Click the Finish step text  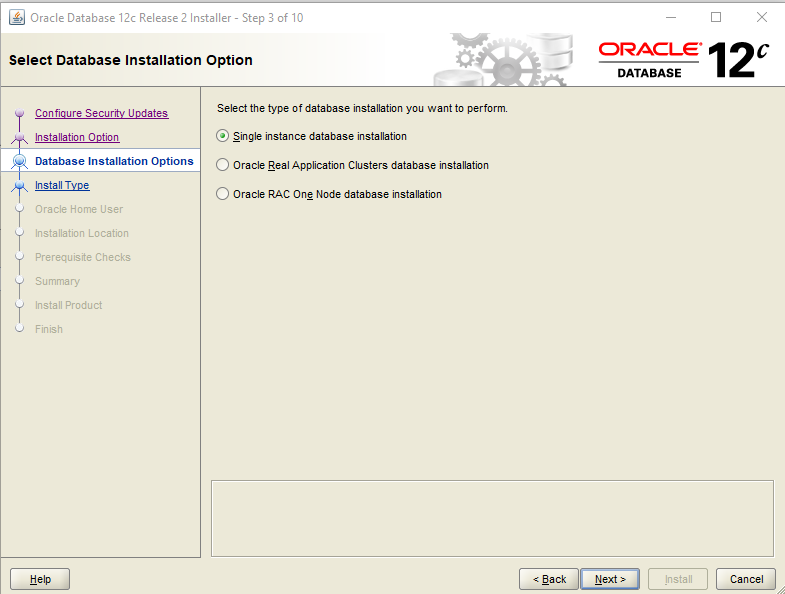pos(49,330)
